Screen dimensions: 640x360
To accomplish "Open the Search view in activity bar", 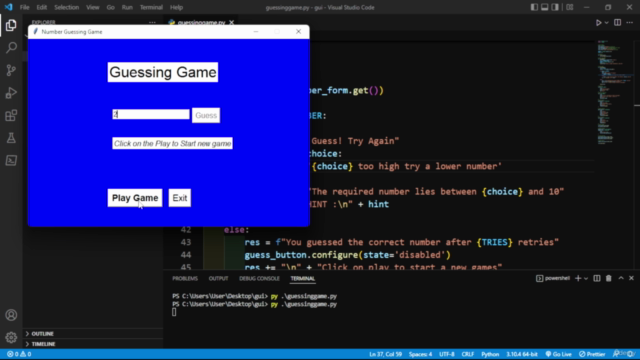I will [11, 48].
